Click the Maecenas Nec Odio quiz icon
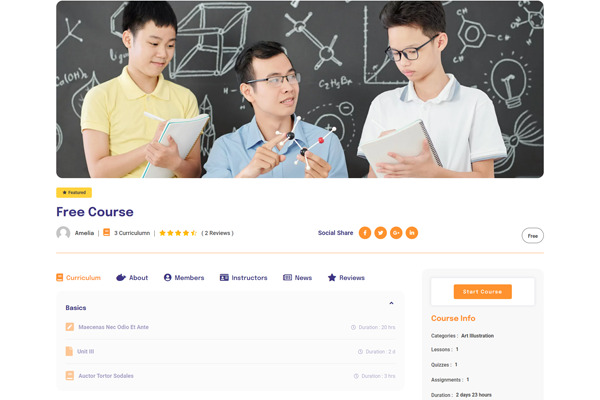 [70, 327]
